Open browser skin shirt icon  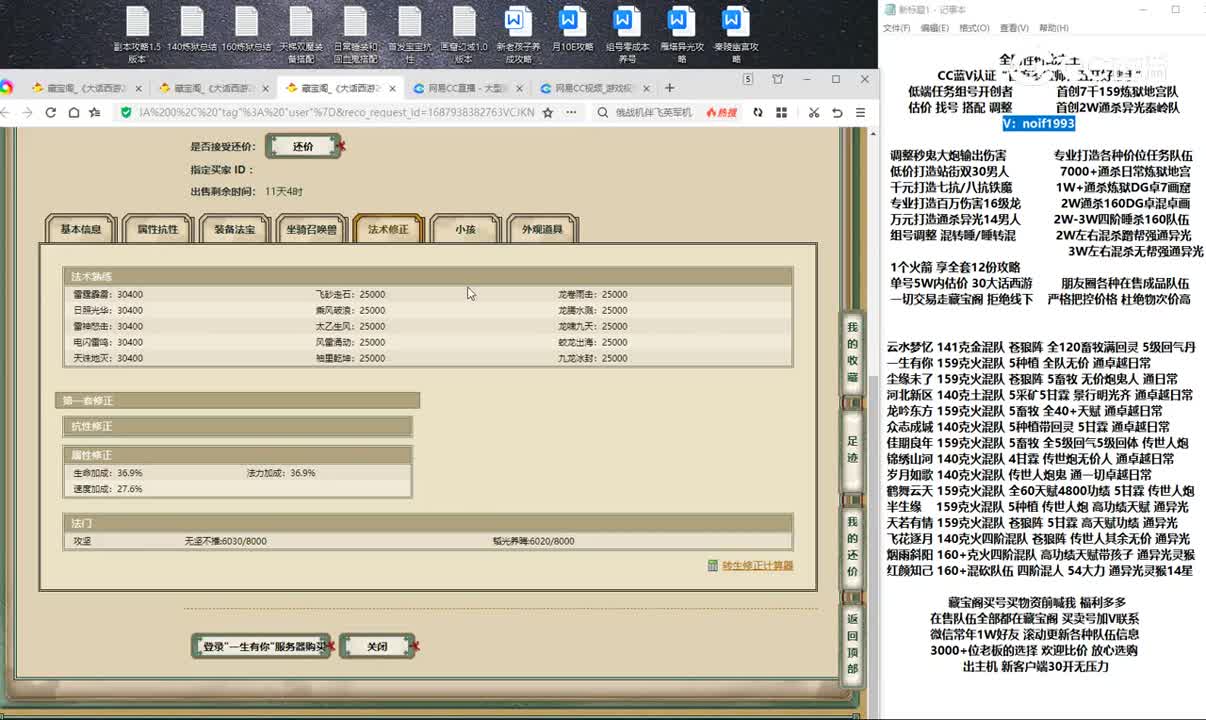point(777,79)
